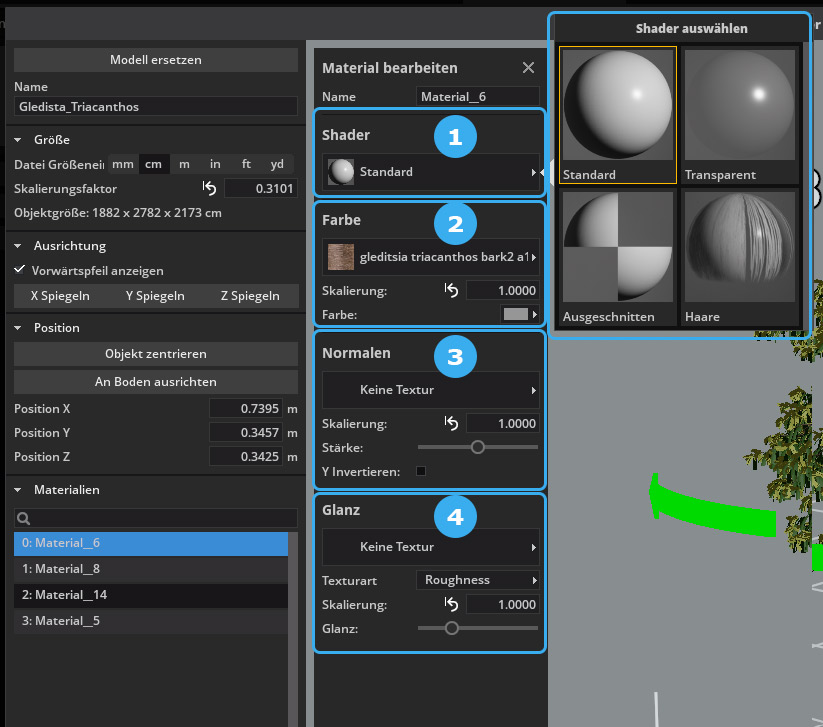Screen dimensions: 823x727
Task: Select the Haare shader preview
Action: [x=740, y=247]
